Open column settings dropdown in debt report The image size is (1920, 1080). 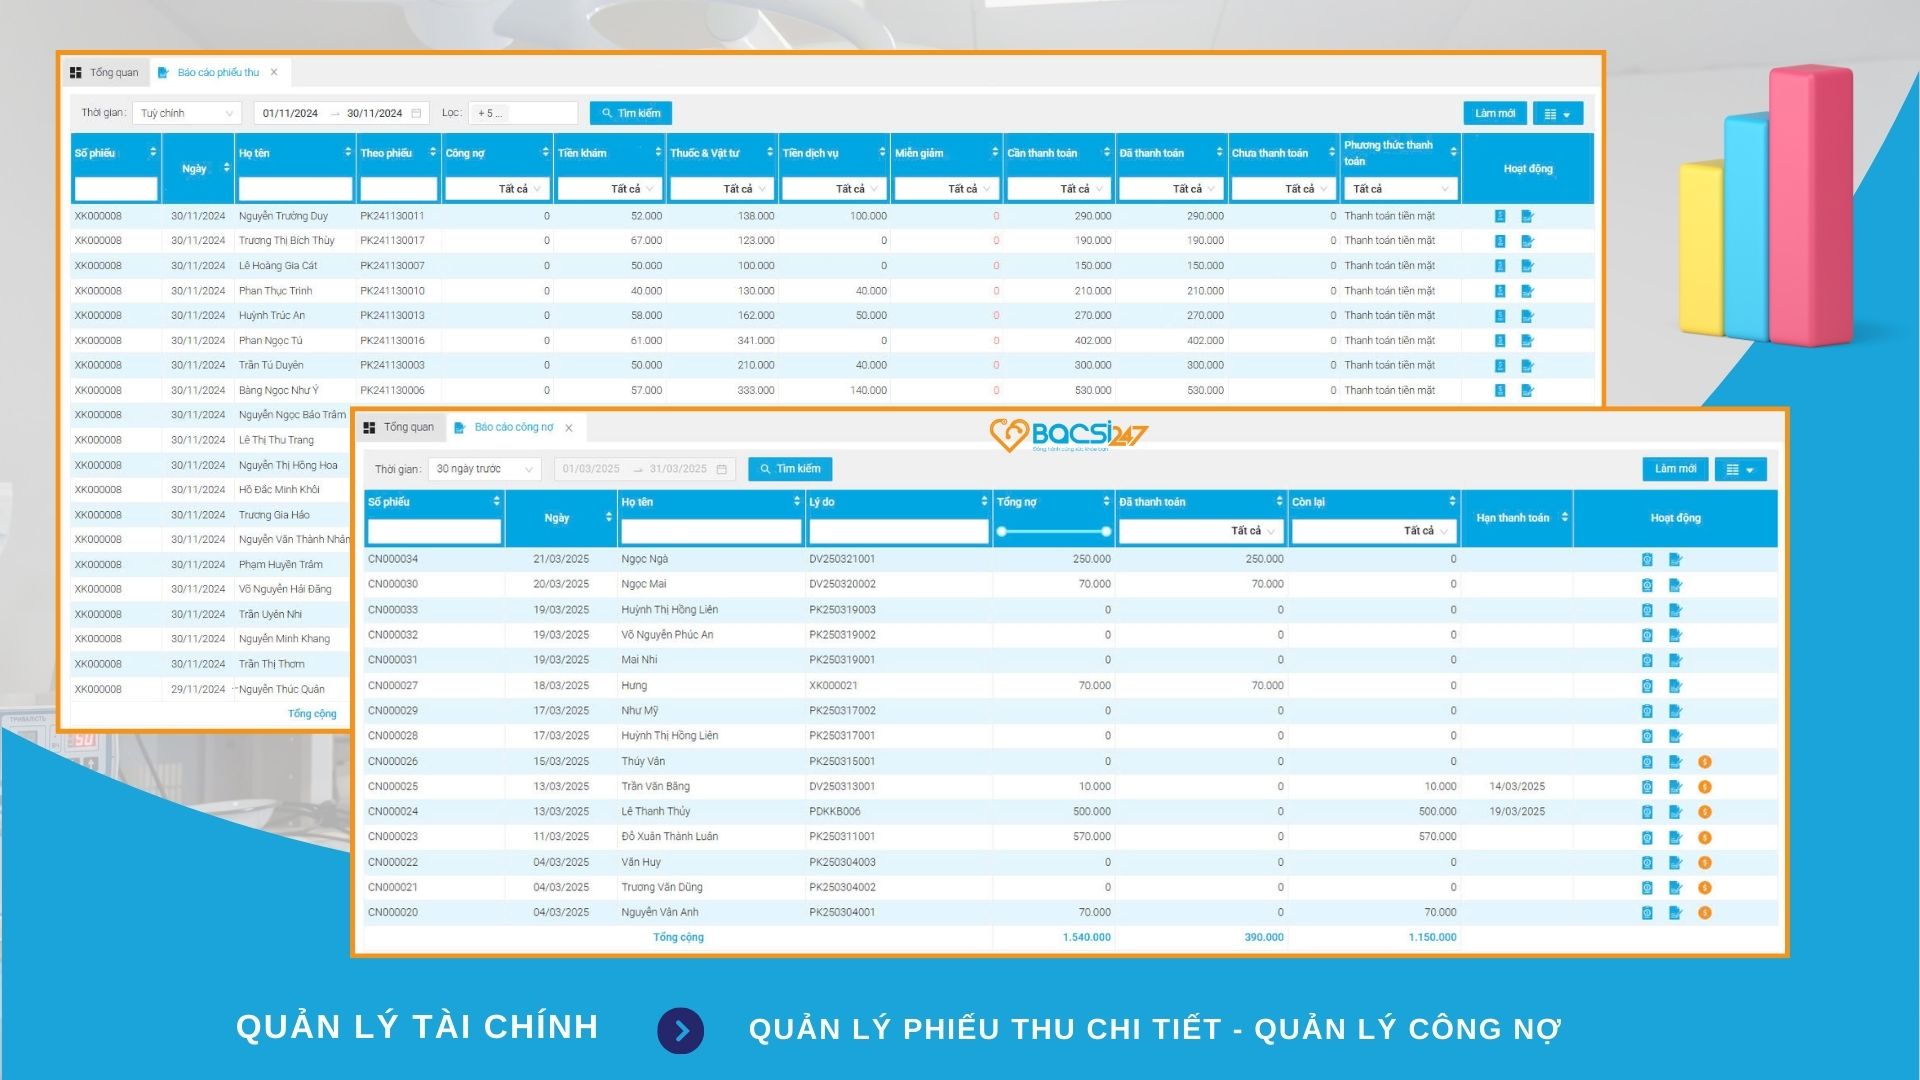[1741, 469]
